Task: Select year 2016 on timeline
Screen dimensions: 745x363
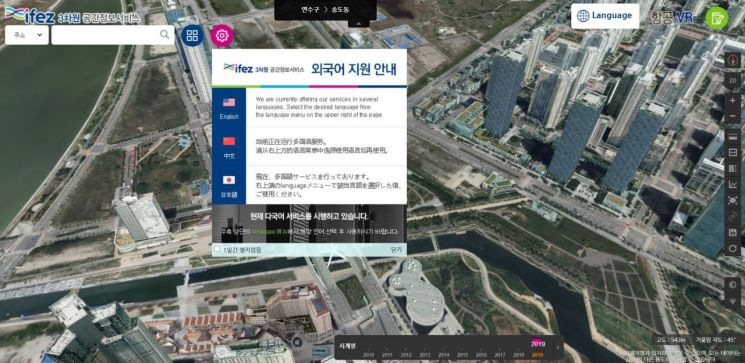Action: (x=481, y=355)
